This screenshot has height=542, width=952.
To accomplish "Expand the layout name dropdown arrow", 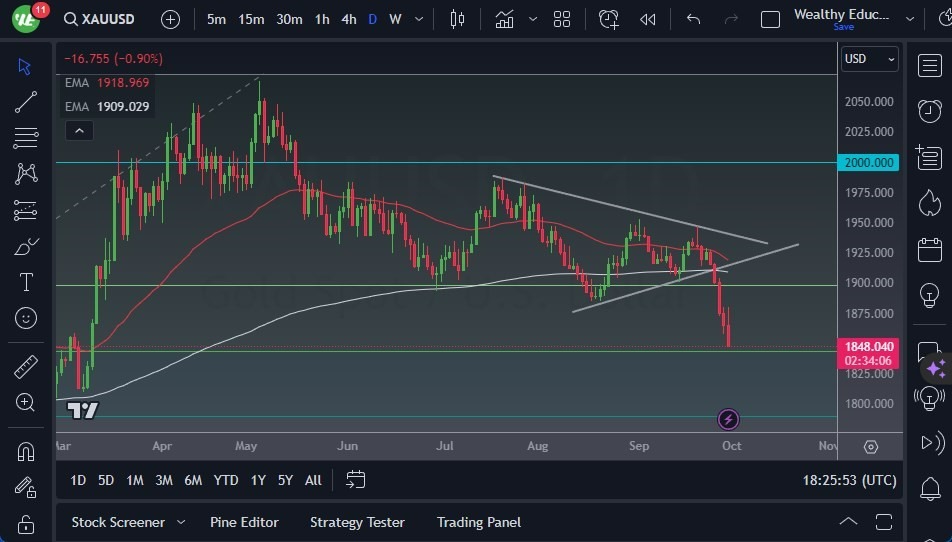I will 910,19.
